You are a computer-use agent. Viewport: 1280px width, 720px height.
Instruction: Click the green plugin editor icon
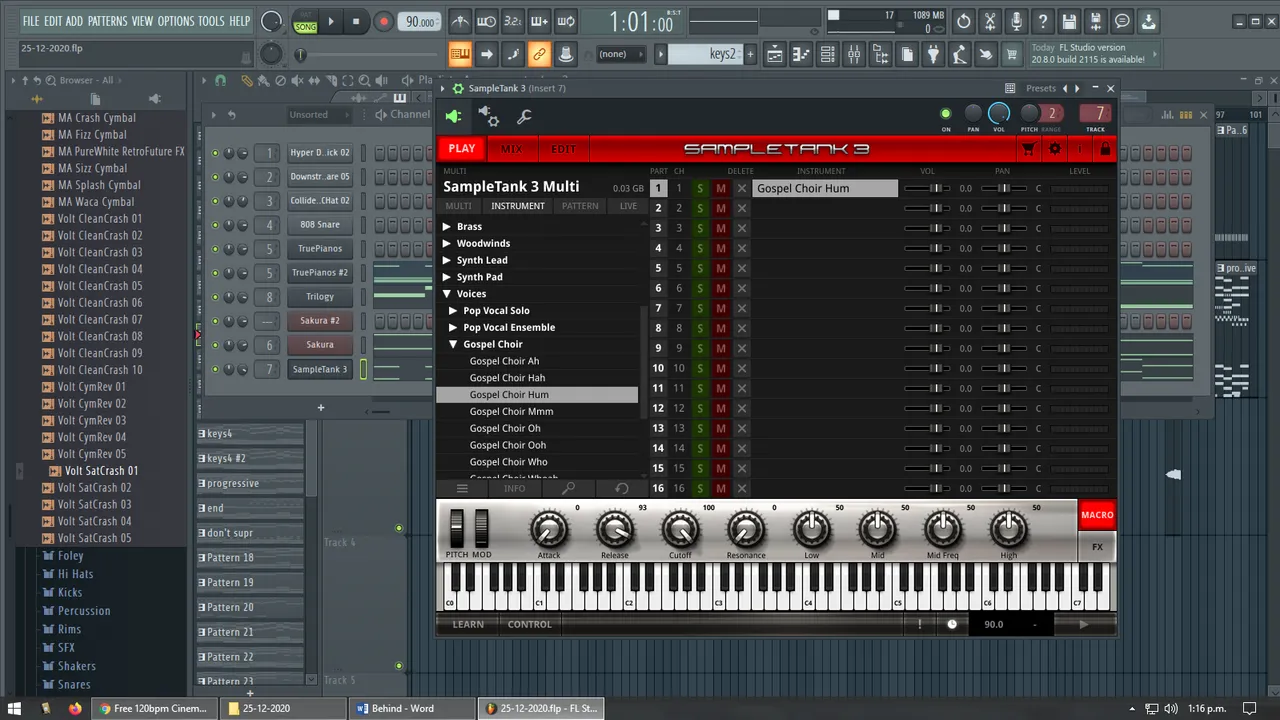pos(454,117)
